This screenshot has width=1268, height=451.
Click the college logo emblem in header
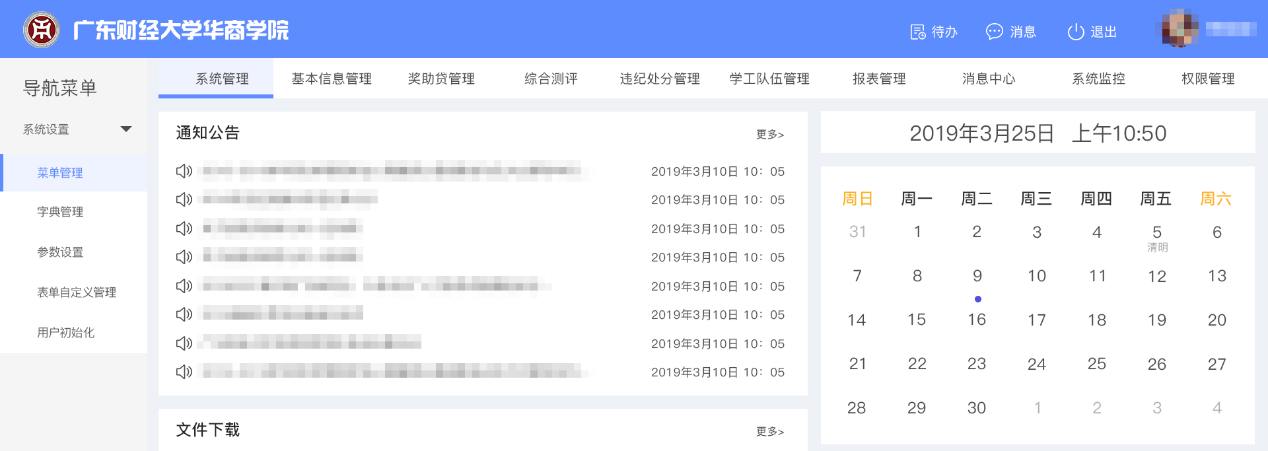[x=41, y=30]
